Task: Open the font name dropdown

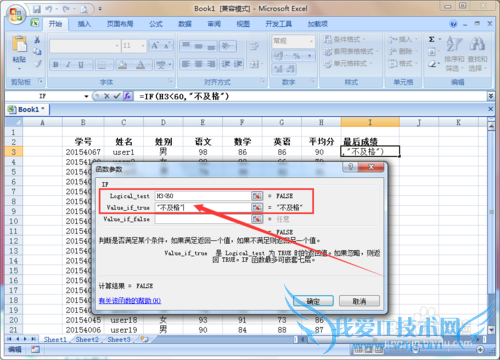Action: (x=117, y=46)
